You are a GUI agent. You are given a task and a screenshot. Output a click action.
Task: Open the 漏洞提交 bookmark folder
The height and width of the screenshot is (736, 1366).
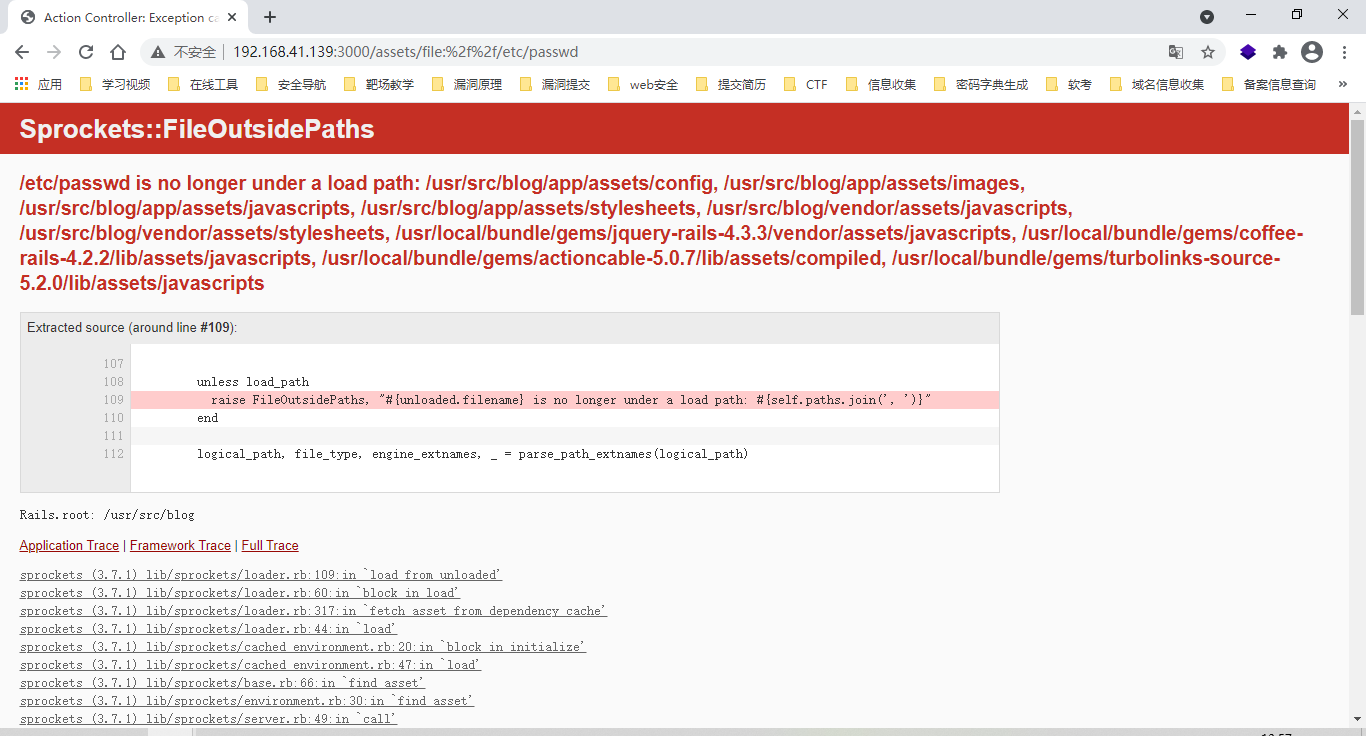[555, 84]
